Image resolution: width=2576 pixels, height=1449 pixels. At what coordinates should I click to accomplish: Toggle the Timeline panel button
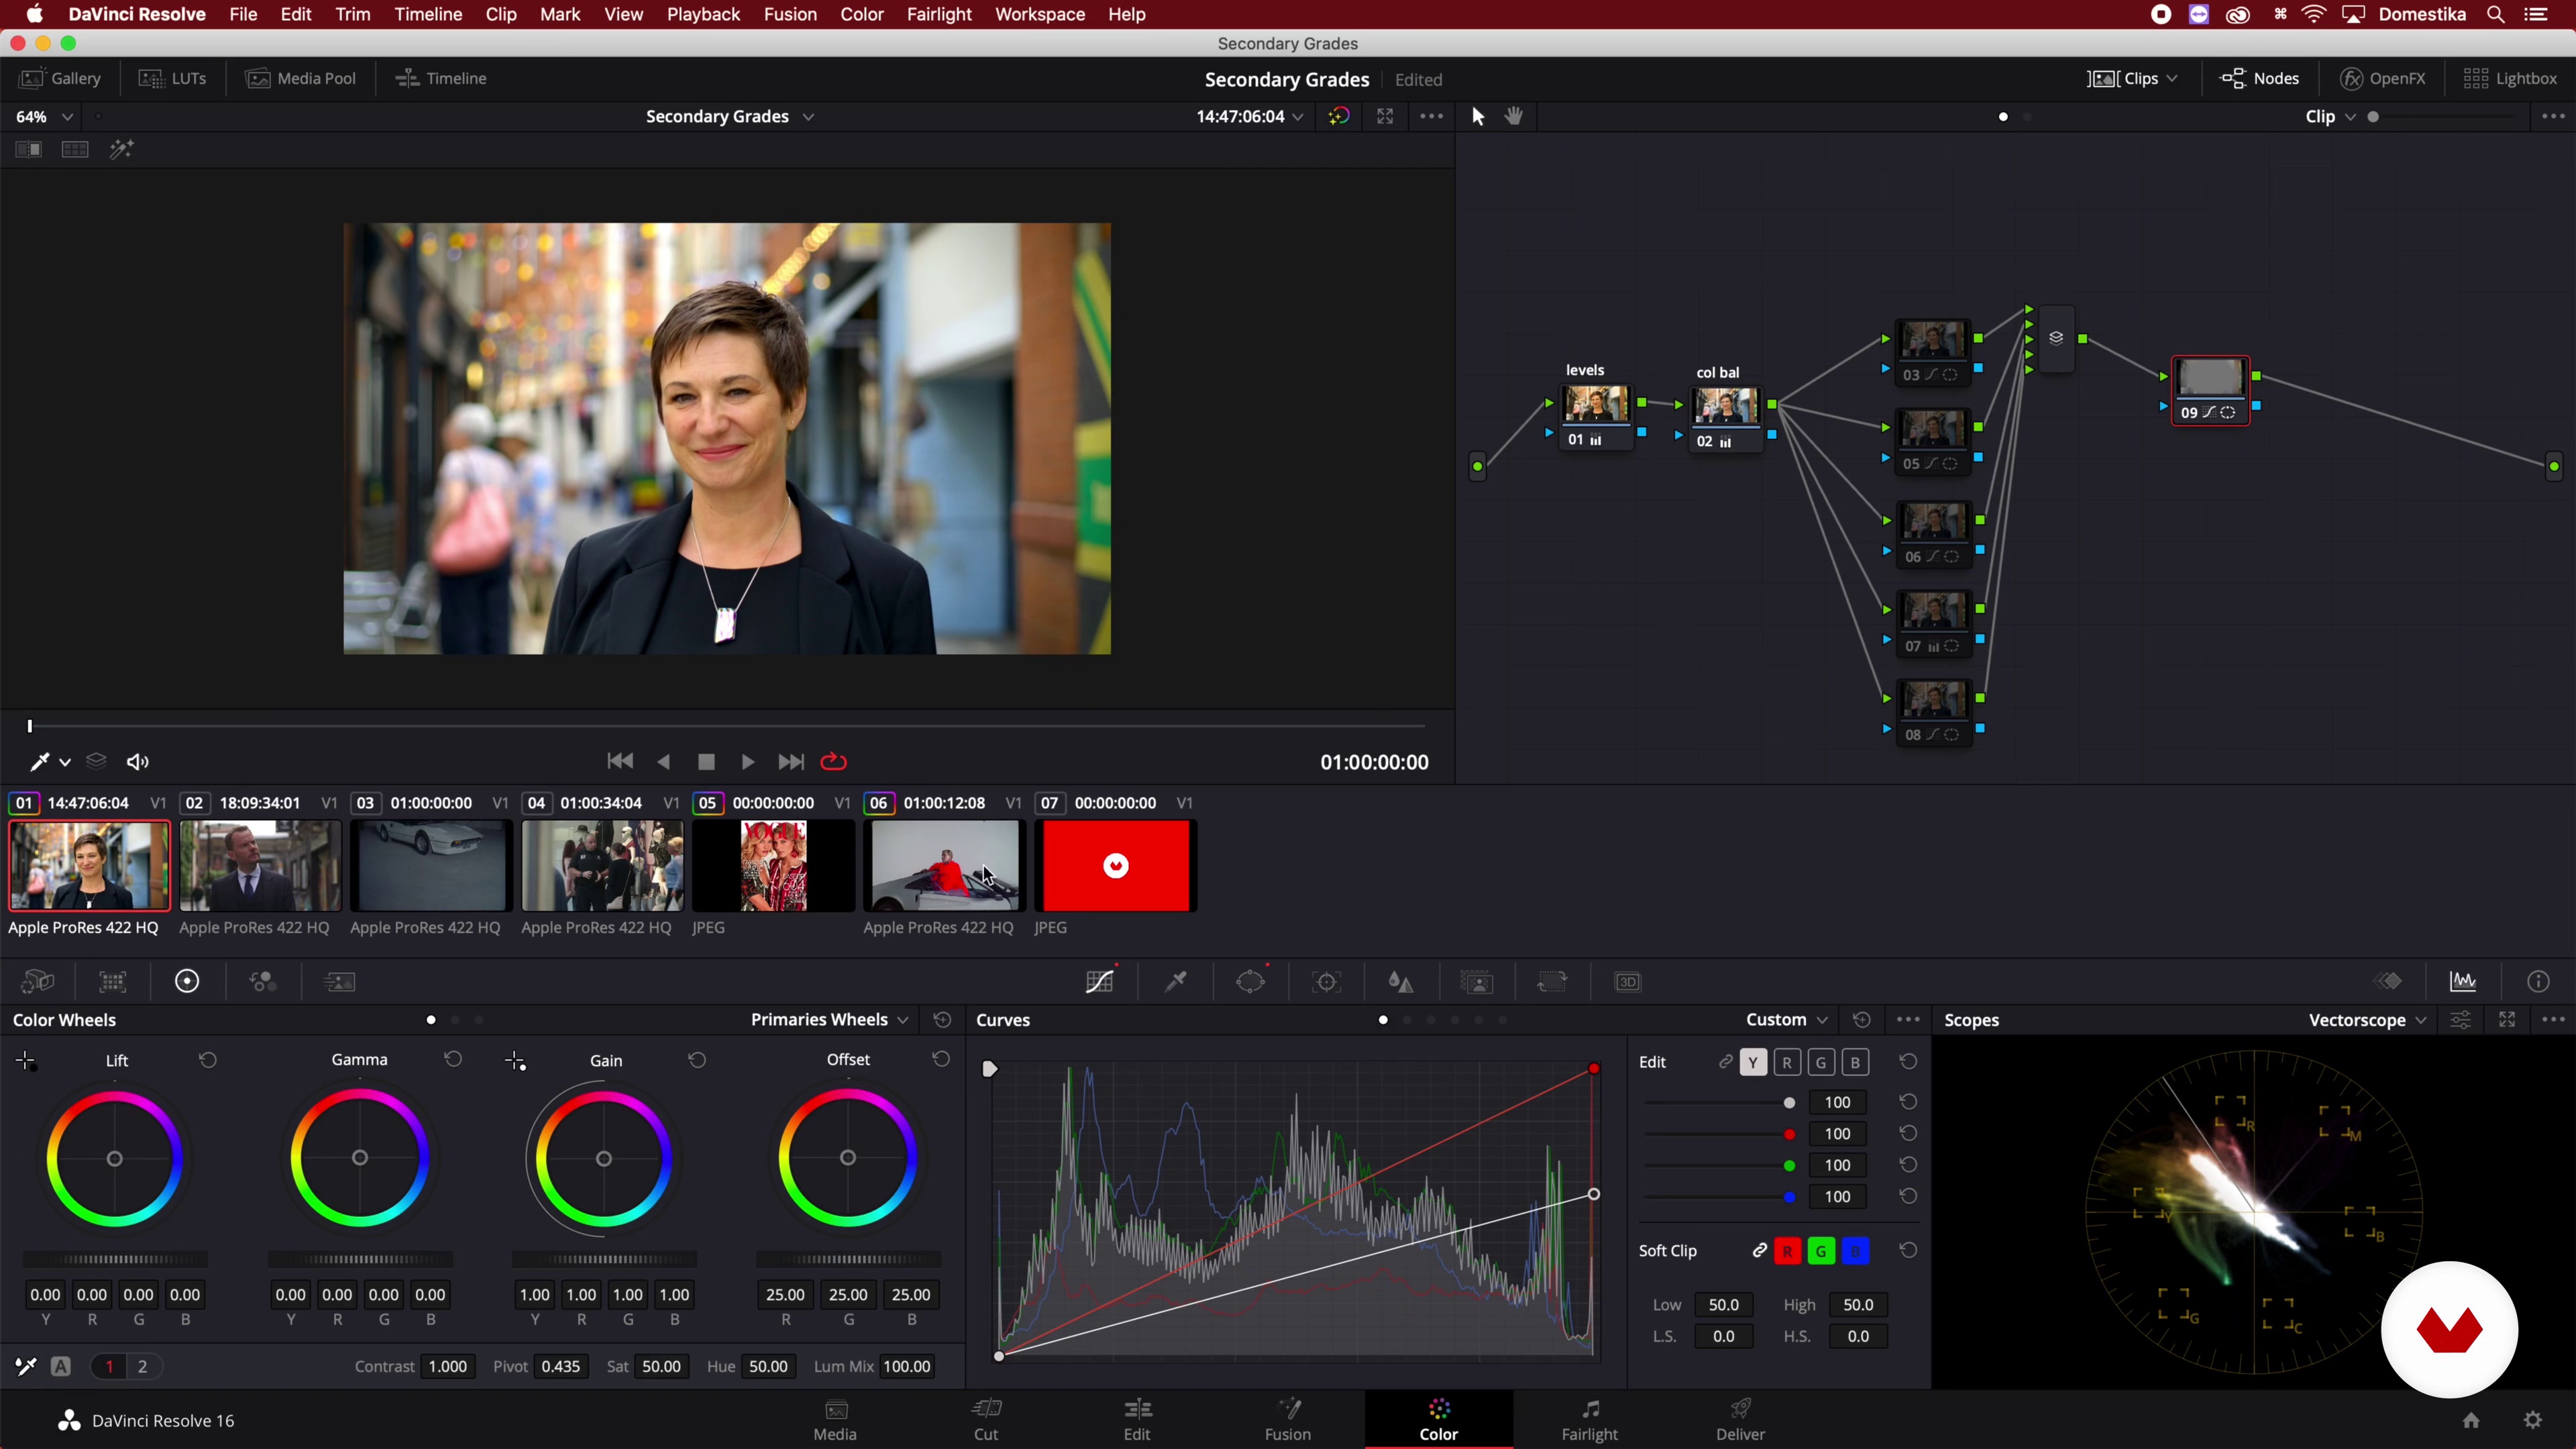(441, 78)
